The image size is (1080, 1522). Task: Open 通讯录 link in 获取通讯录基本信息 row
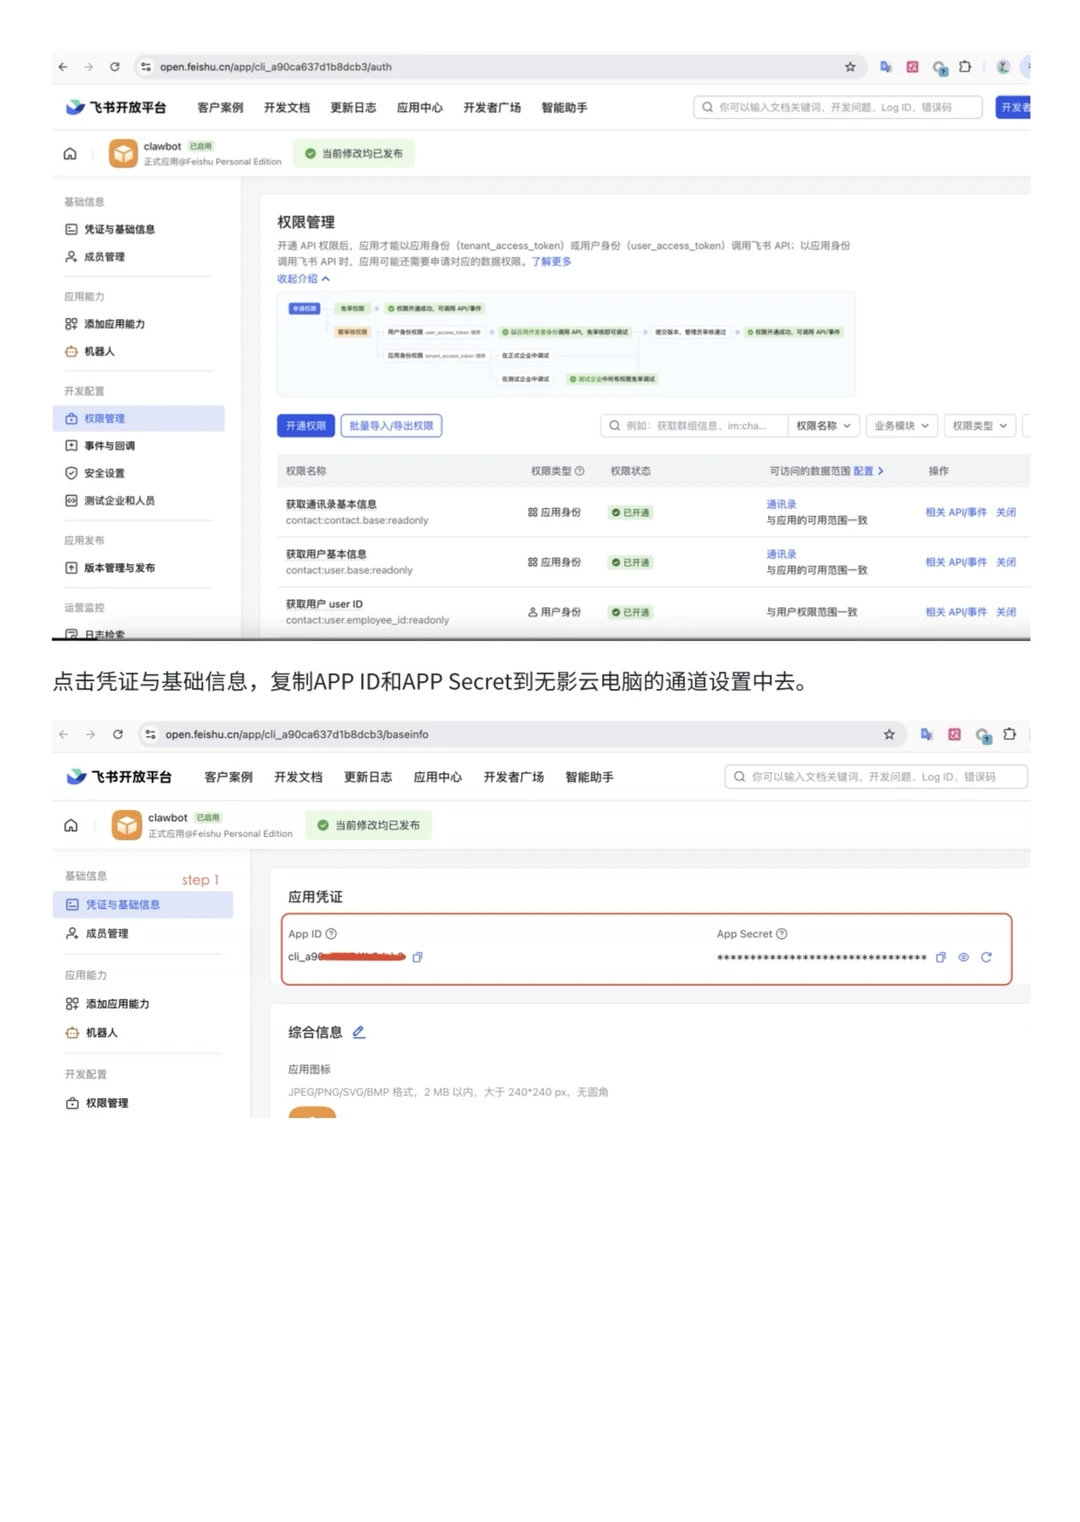(781, 505)
